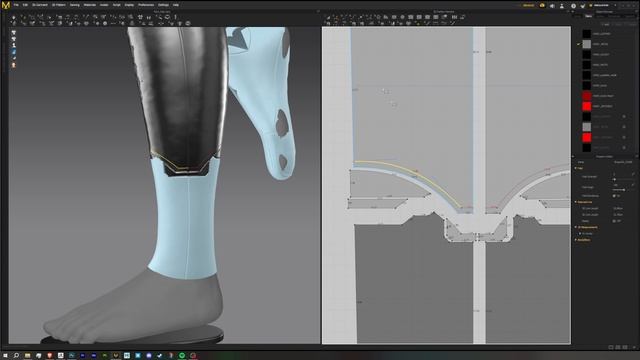Viewport: 640px width, 360px height.
Task: Open the Windows Start menu
Action: (5, 356)
